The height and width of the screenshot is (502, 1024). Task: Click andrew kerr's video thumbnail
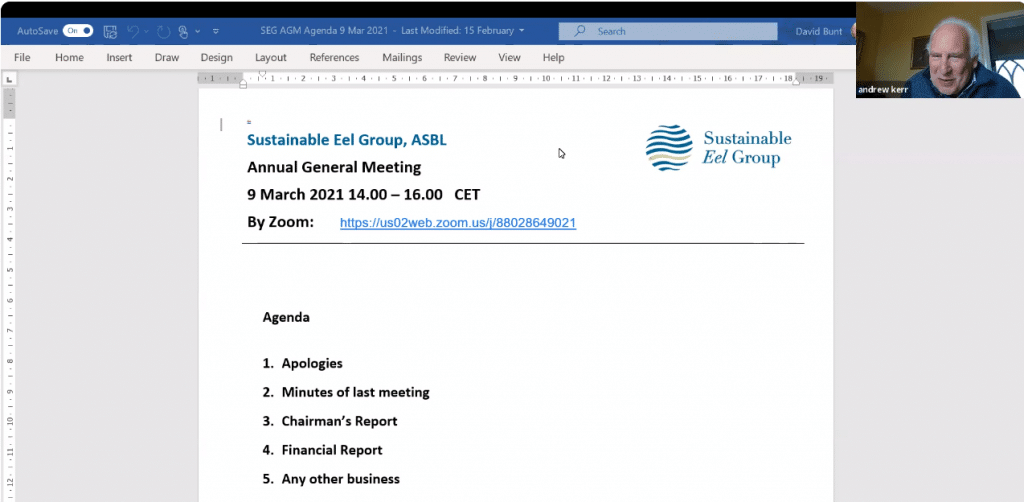(939, 50)
